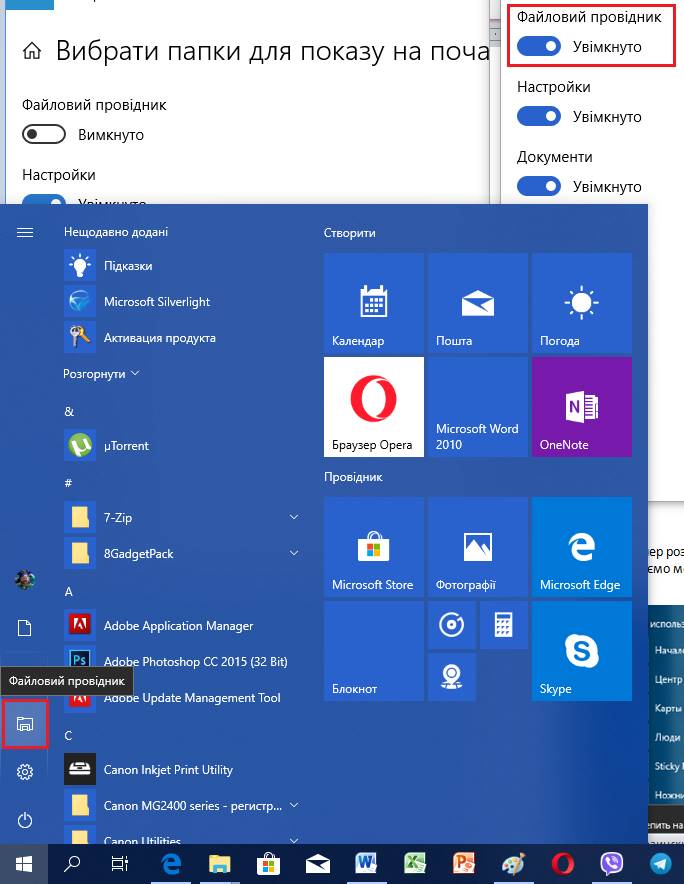
Task: Click the Створити tile group title
Action: pyautogui.click(x=350, y=233)
